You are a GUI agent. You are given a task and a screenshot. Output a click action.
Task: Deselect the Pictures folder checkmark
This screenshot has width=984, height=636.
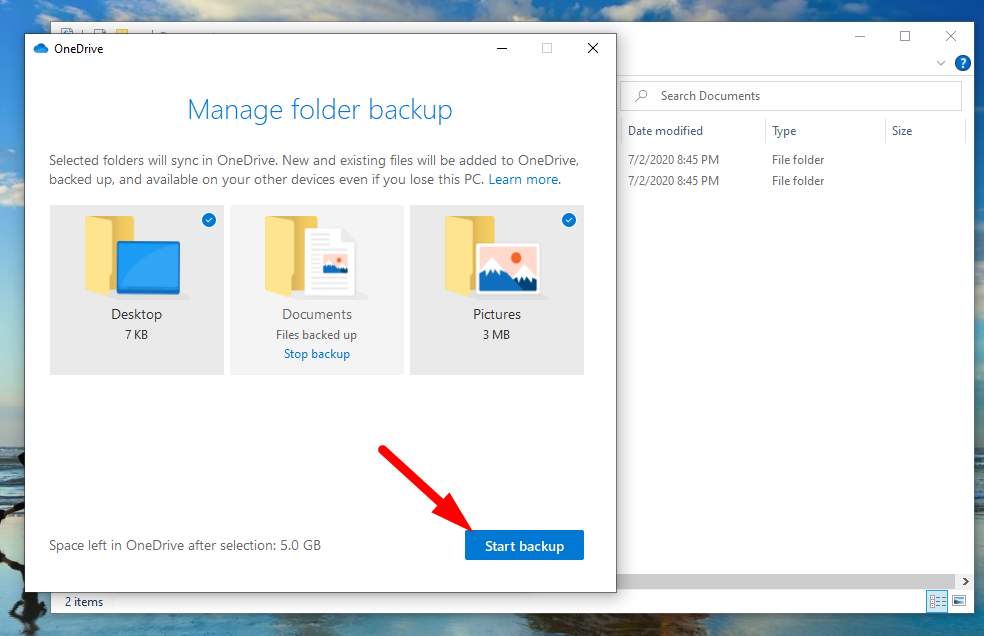(569, 220)
